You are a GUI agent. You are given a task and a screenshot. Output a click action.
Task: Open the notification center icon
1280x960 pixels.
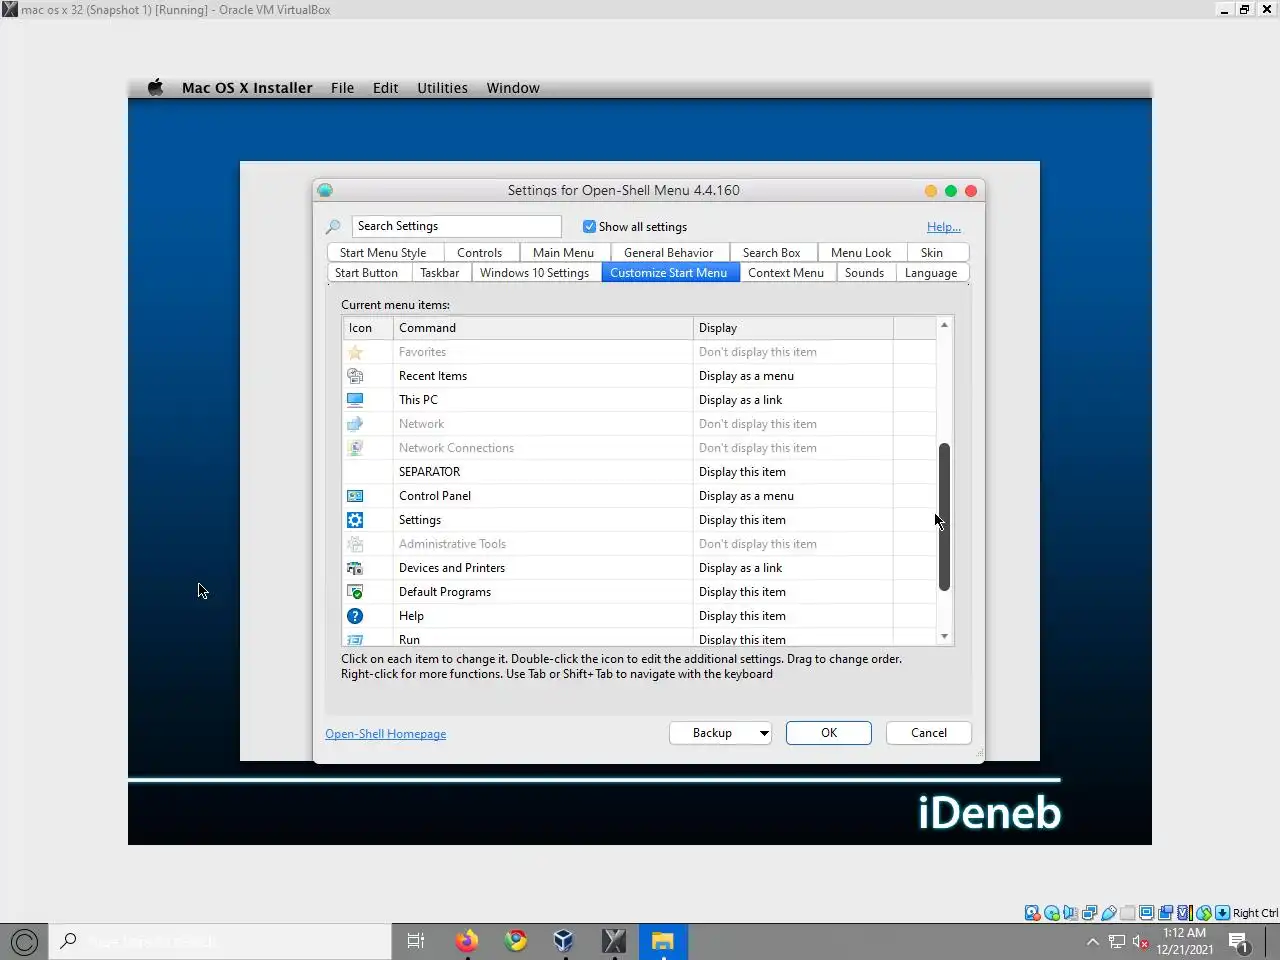tap(1239, 942)
